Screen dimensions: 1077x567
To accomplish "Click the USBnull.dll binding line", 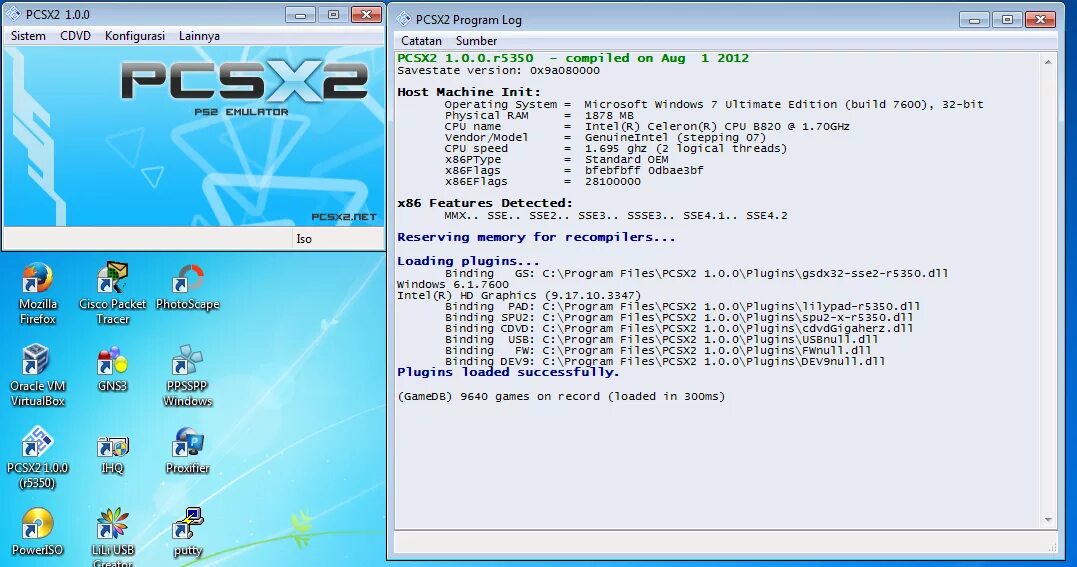I will tap(661, 340).
